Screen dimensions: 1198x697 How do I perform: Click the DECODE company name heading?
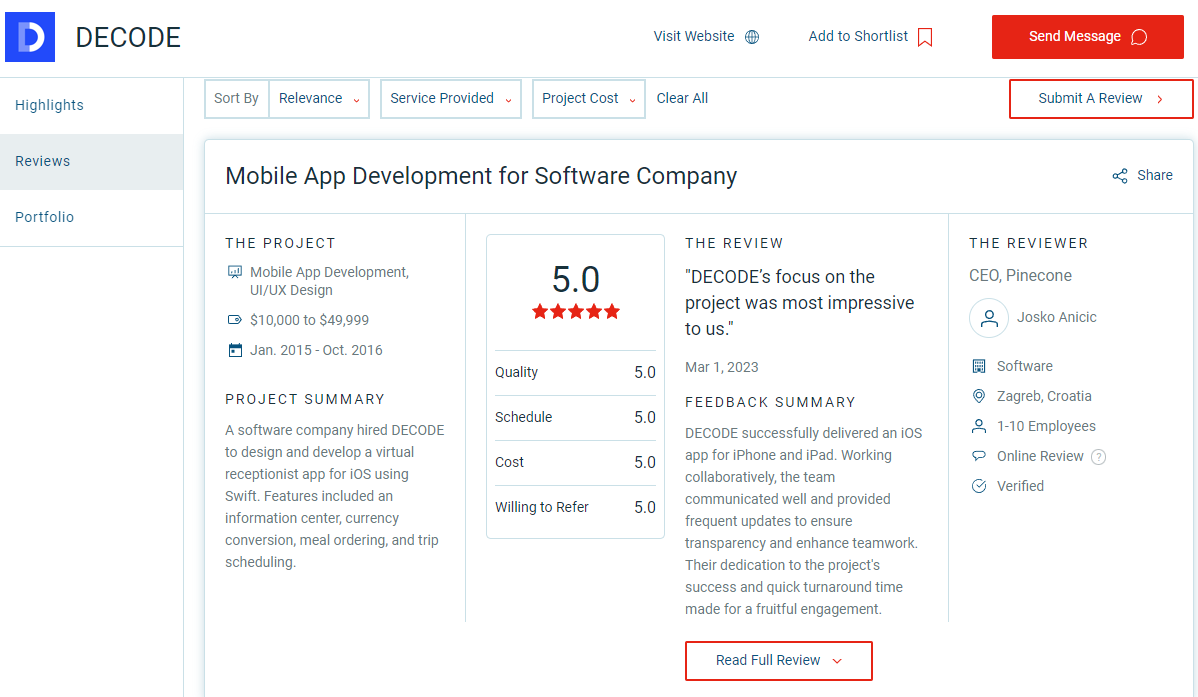coord(128,37)
